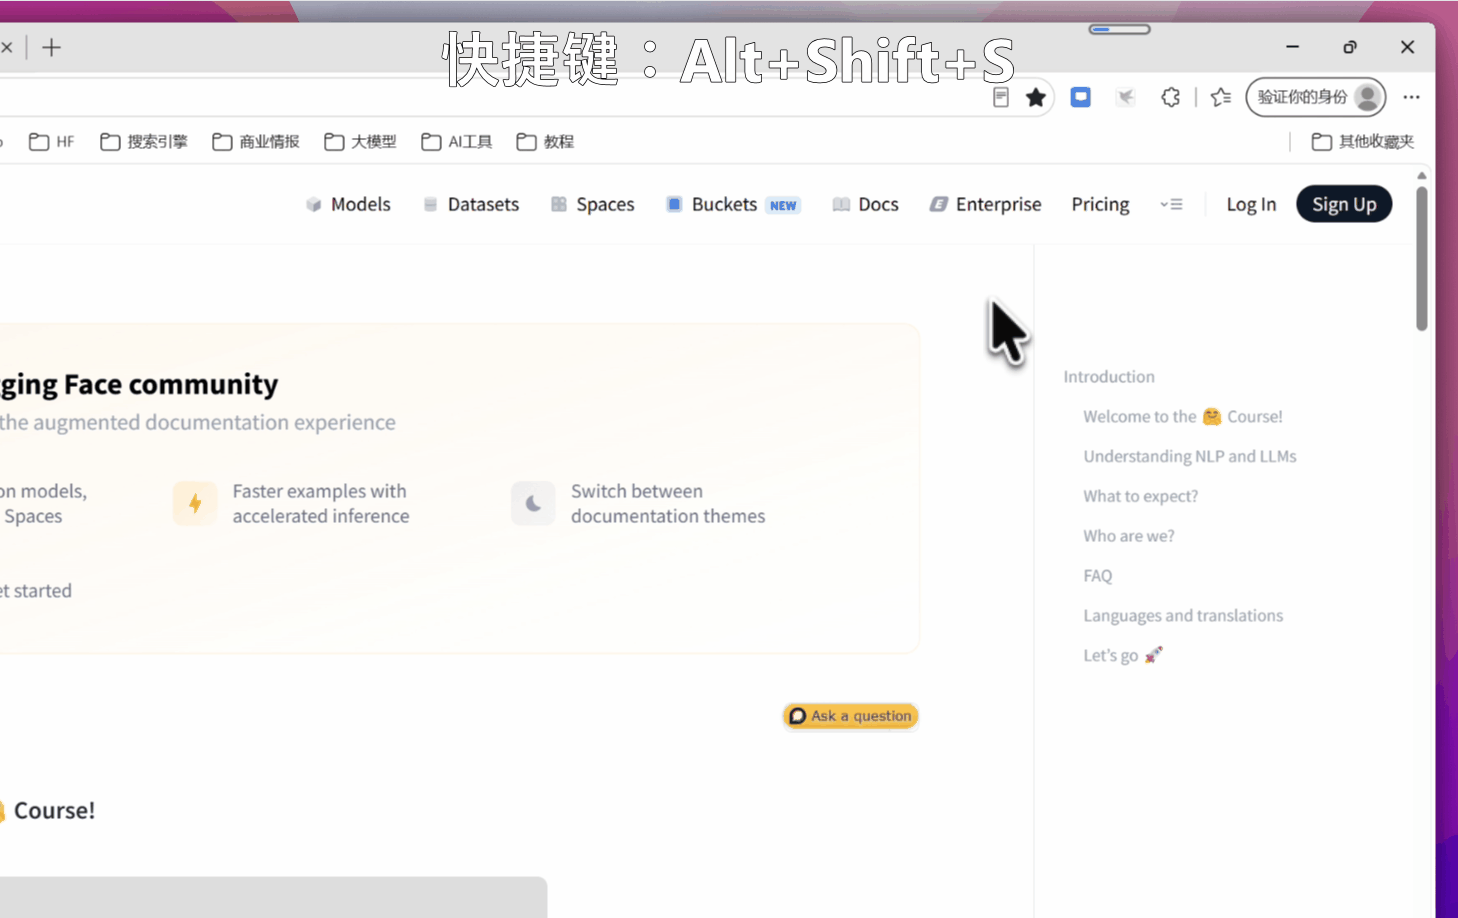The height and width of the screenshot is (918, 1458).
Task: Click the Enterprise icon
Action: click(x=938, y=204)
